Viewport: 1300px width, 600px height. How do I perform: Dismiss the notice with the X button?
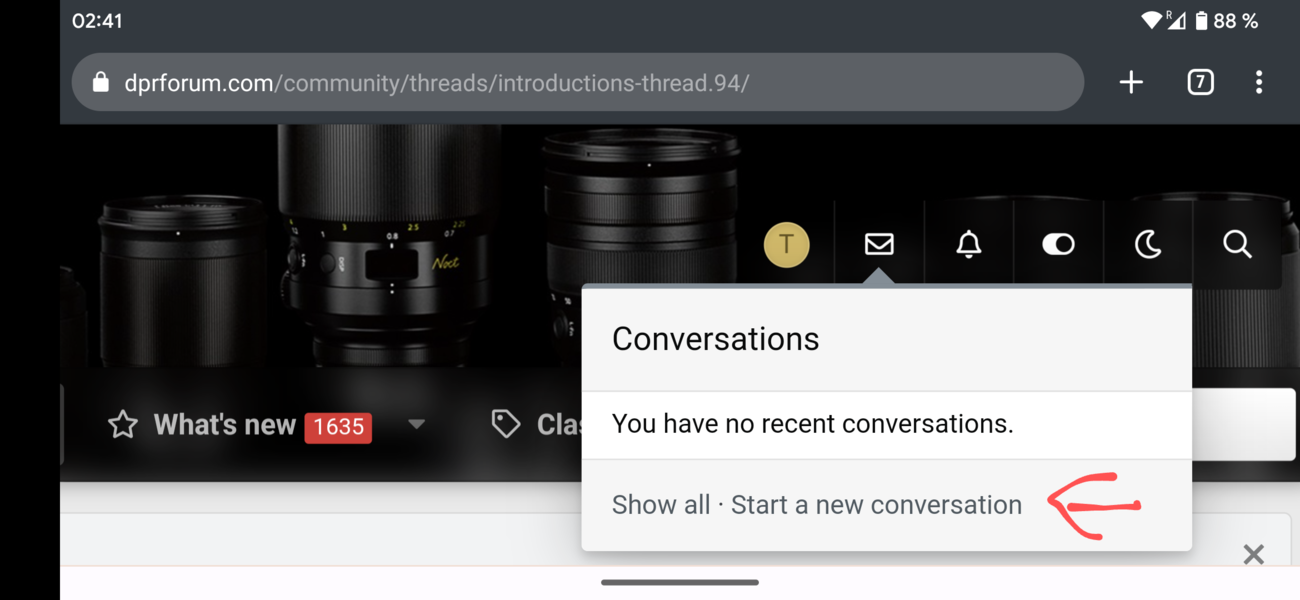[1253, 553]
